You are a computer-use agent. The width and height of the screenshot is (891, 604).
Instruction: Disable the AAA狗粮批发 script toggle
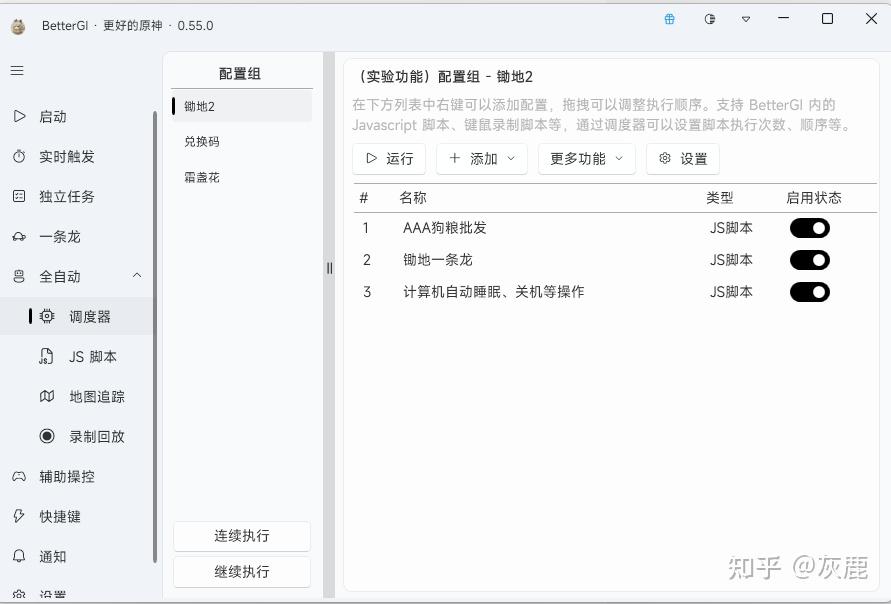810,228
